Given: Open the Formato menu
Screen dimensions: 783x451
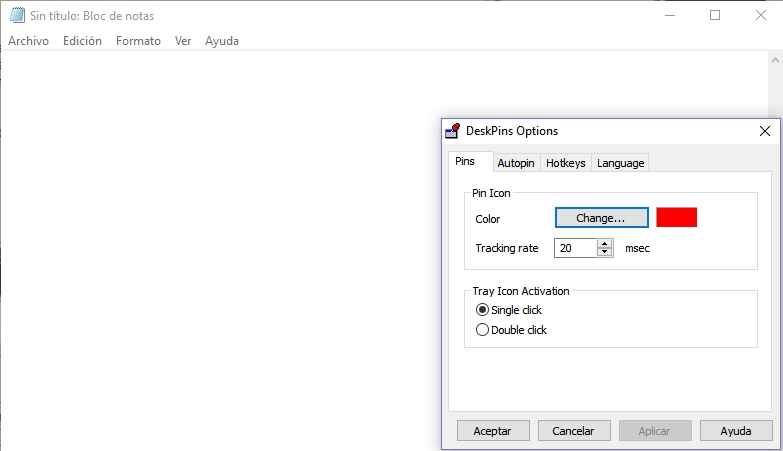Looking at the screenshot, I should (x=138, y=41).
